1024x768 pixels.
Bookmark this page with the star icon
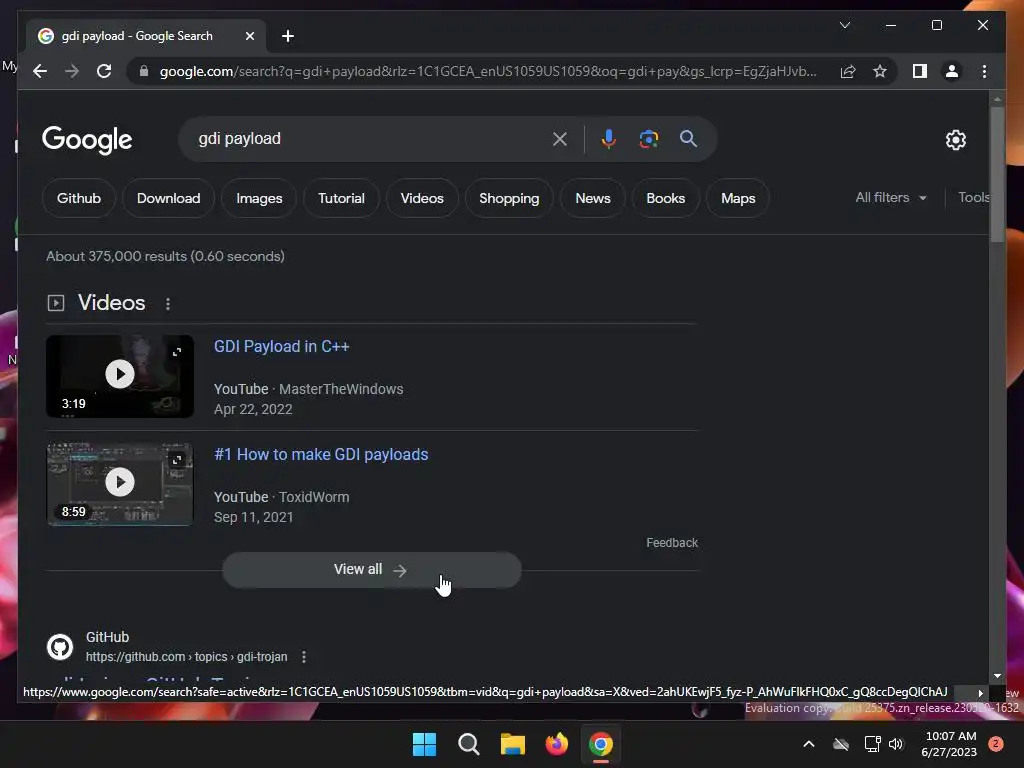click(x=880, y=71)
